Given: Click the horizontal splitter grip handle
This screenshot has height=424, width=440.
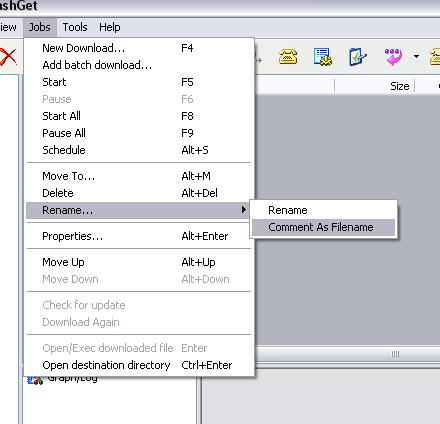Looking at the screenshot, I should [395, 354].
